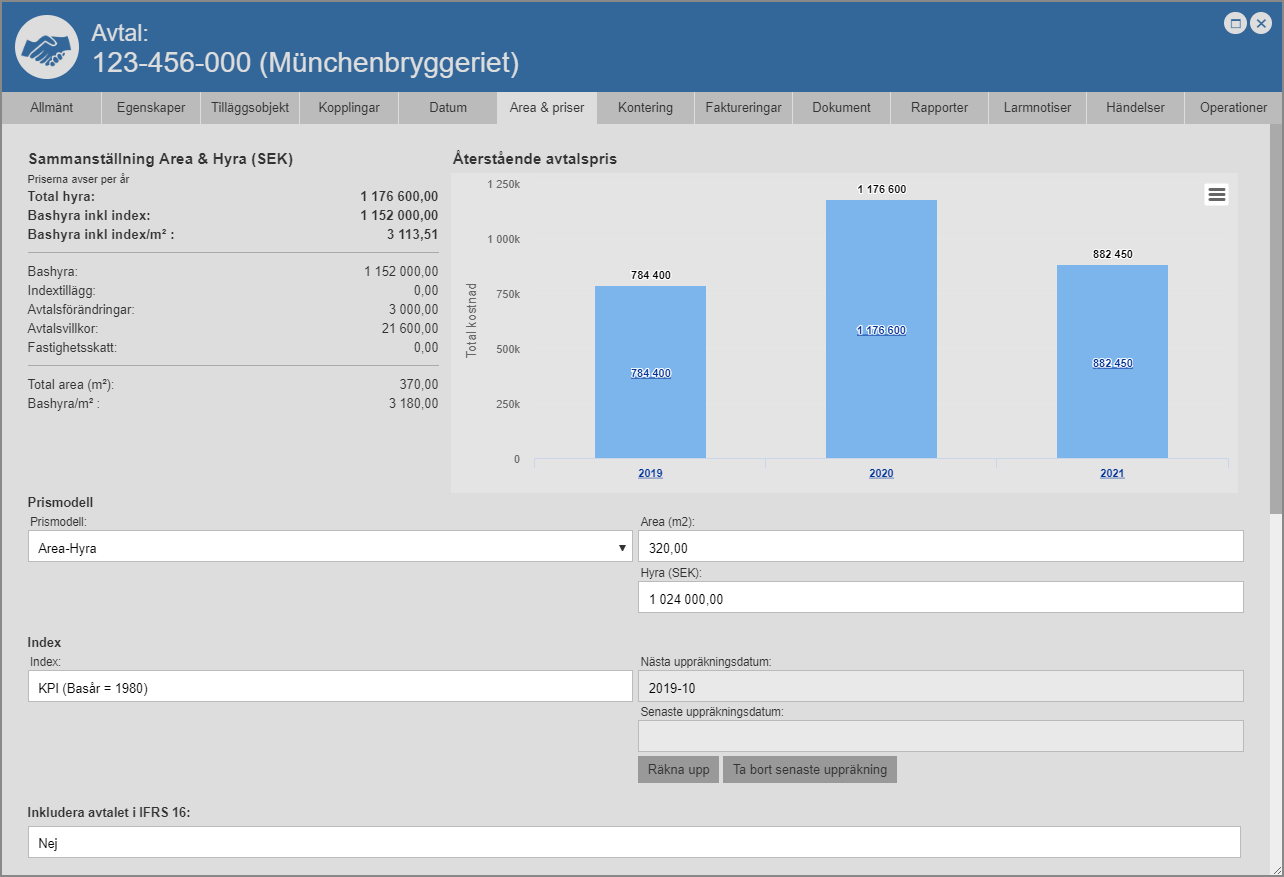Viewport: 1284px width, 877px height.
Task: Expand the Prismodell dropdown
Action: tap(330, 547)
